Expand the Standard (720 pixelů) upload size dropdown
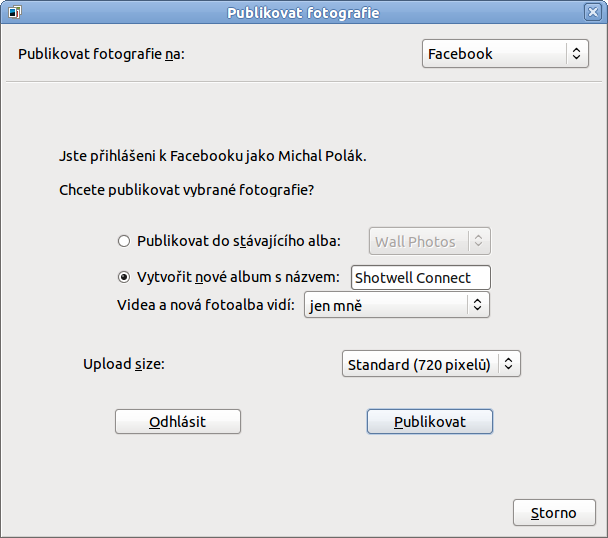The height and width of the screenshot is (538, 608). [431, 364]
